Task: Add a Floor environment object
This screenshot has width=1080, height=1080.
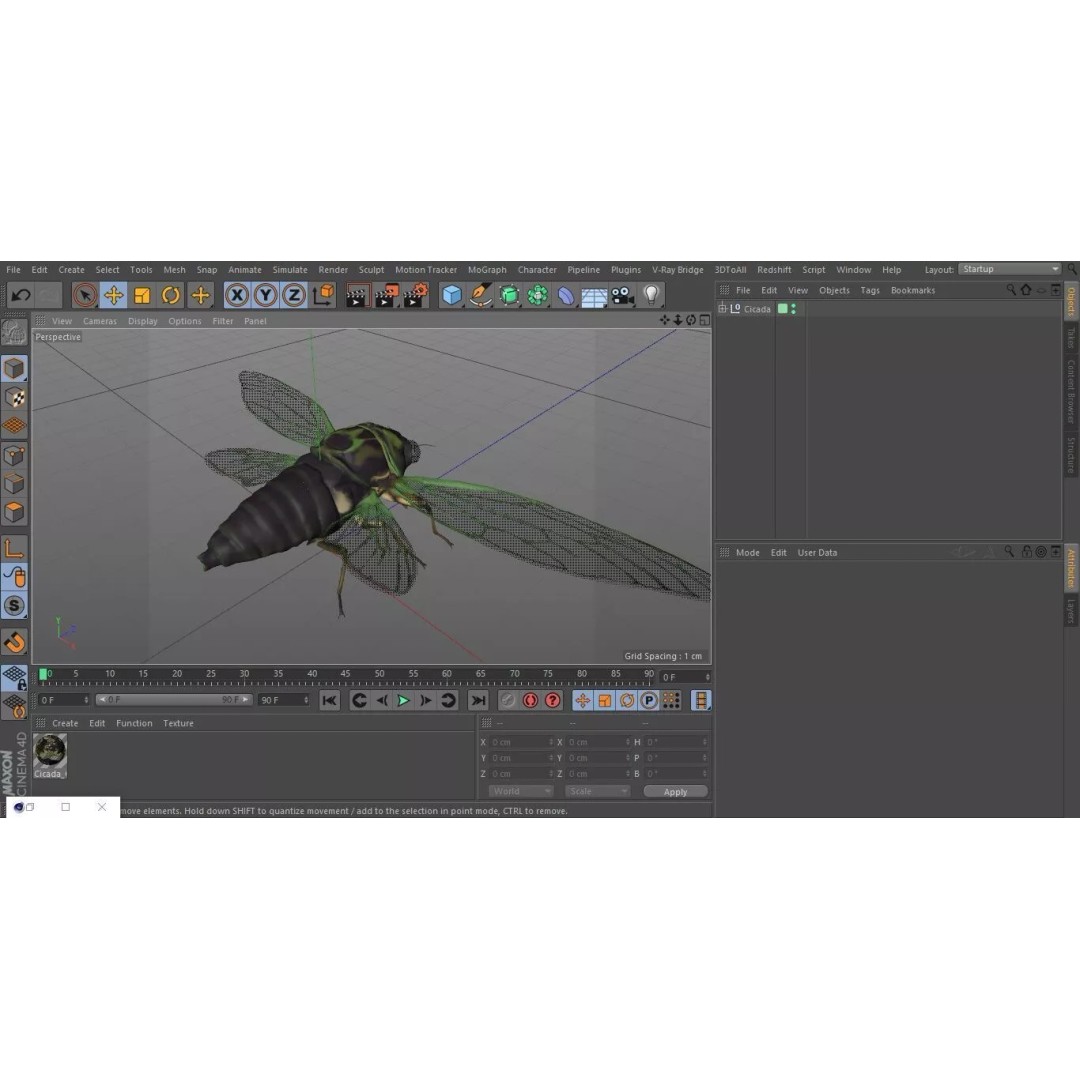Action: (x=594, y=297)
